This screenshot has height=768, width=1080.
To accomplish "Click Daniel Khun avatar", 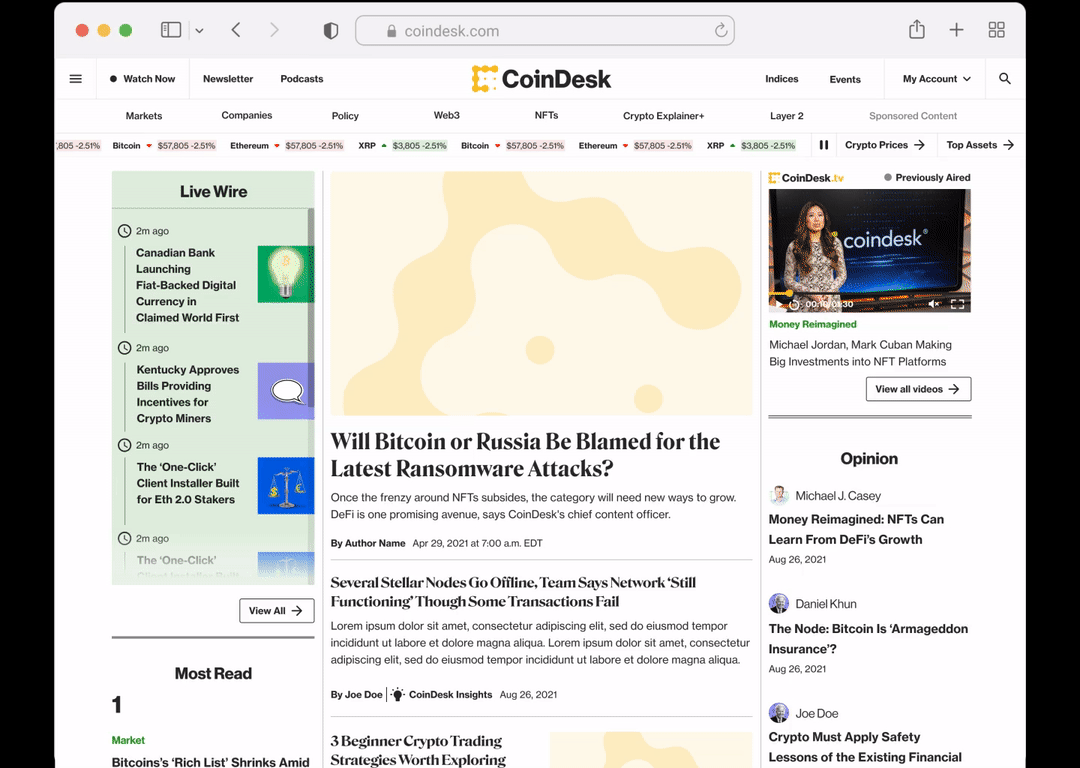I will pyautogui.click(x=779, y=603).
